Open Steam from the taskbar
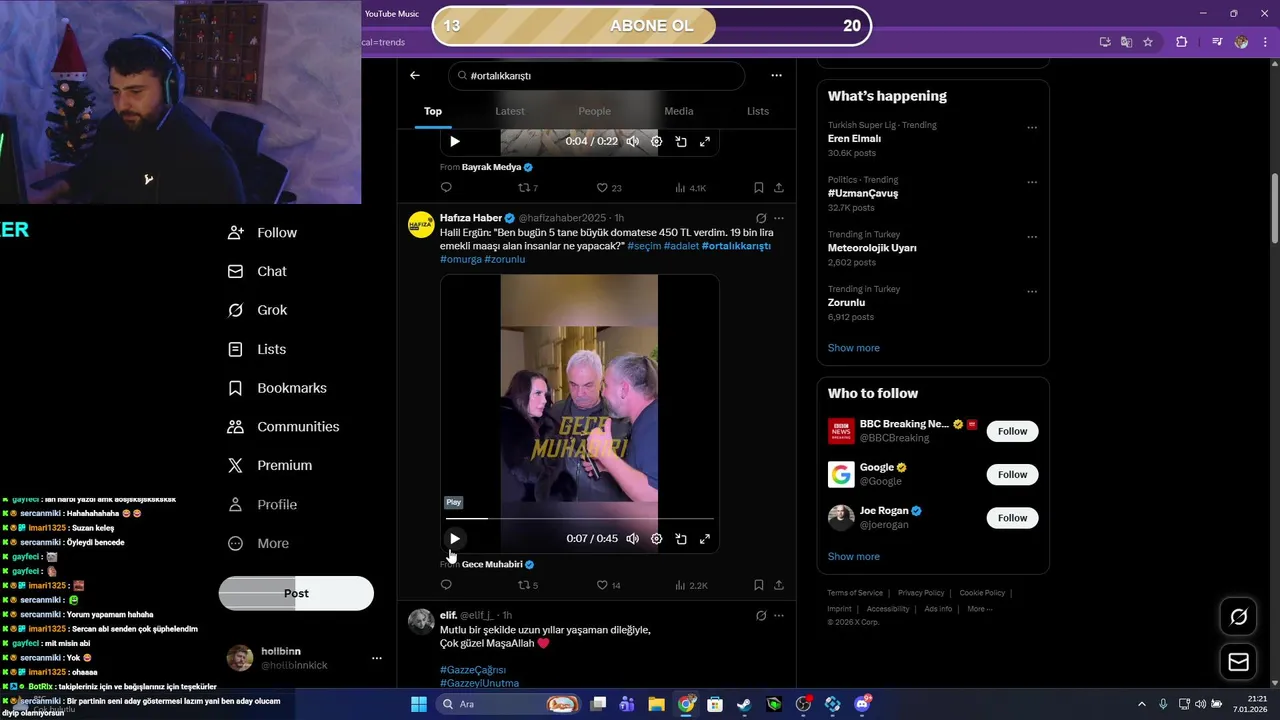Screen dimensions: 1280x720 (x=744, y=704)
